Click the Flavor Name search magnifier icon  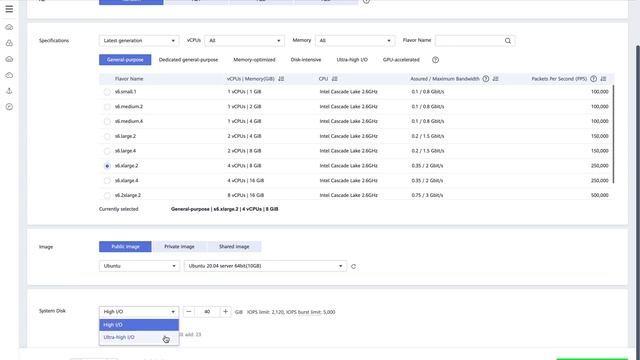point(508,40)
